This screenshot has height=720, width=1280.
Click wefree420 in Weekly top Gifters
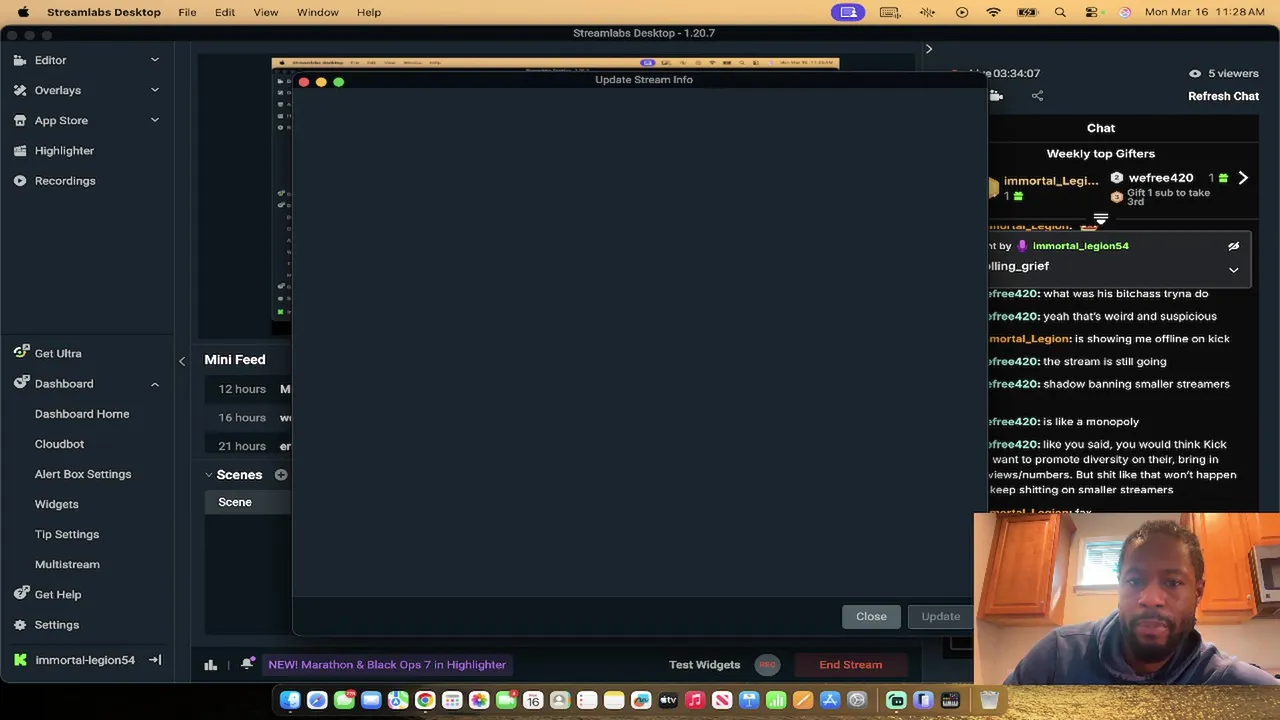[1161, 178]
